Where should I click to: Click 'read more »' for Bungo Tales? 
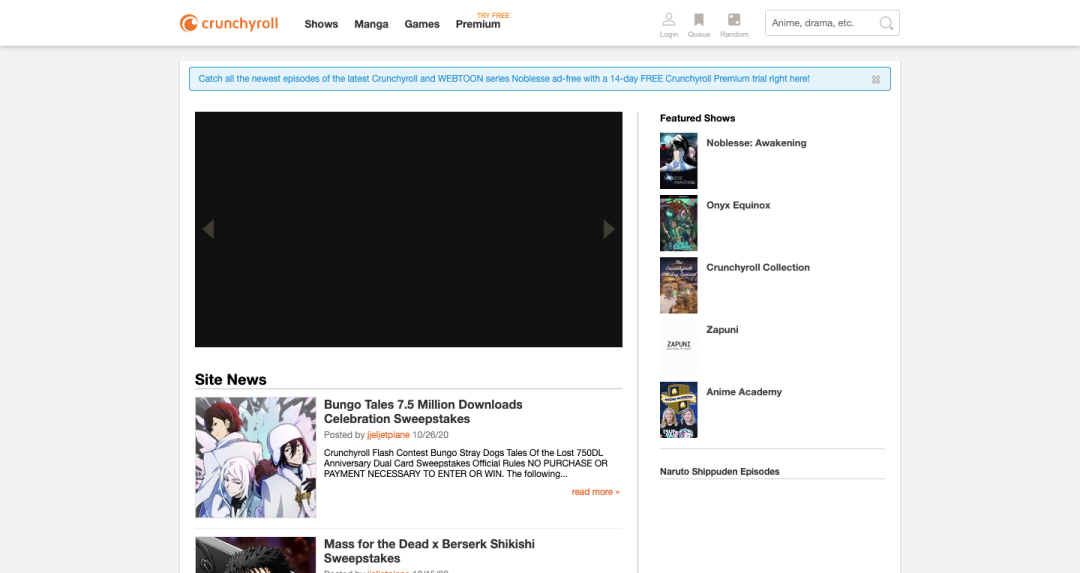[x=595, y=492]
